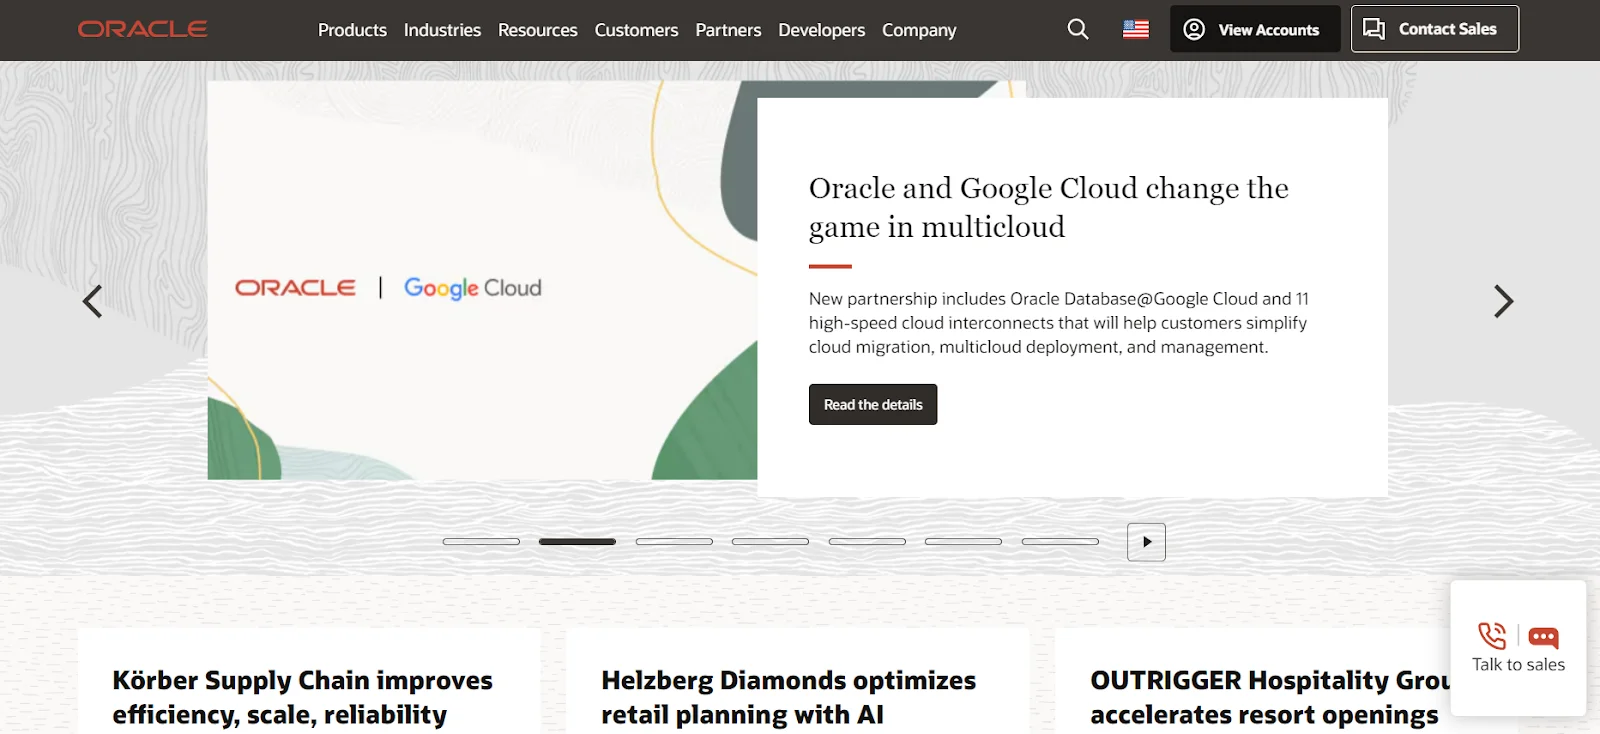This screenshot has height=734, width=1600.
Task: Open the Partners menu
Action: [728, 30]
